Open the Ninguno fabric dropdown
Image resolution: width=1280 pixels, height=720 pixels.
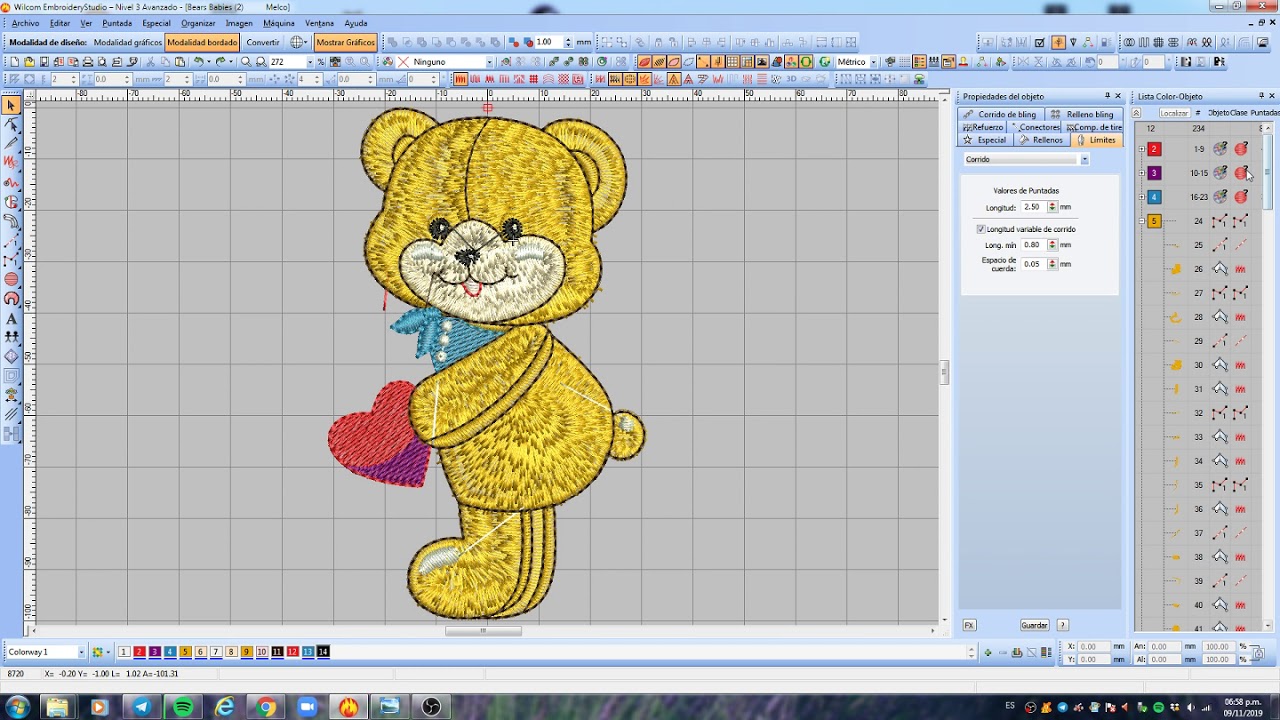click(489, 62)
